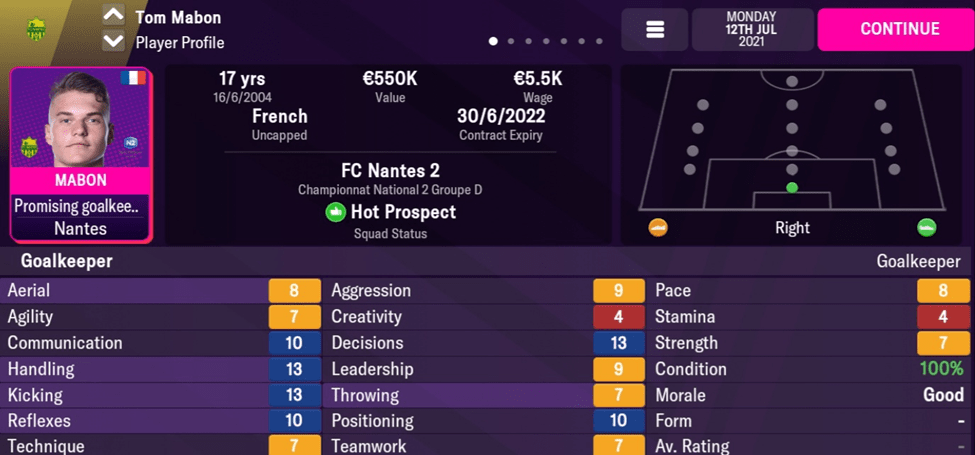The height and width of the screenshot is (455, 975).
Task: Click the Throwing attribute row
Action: point(485,395)
